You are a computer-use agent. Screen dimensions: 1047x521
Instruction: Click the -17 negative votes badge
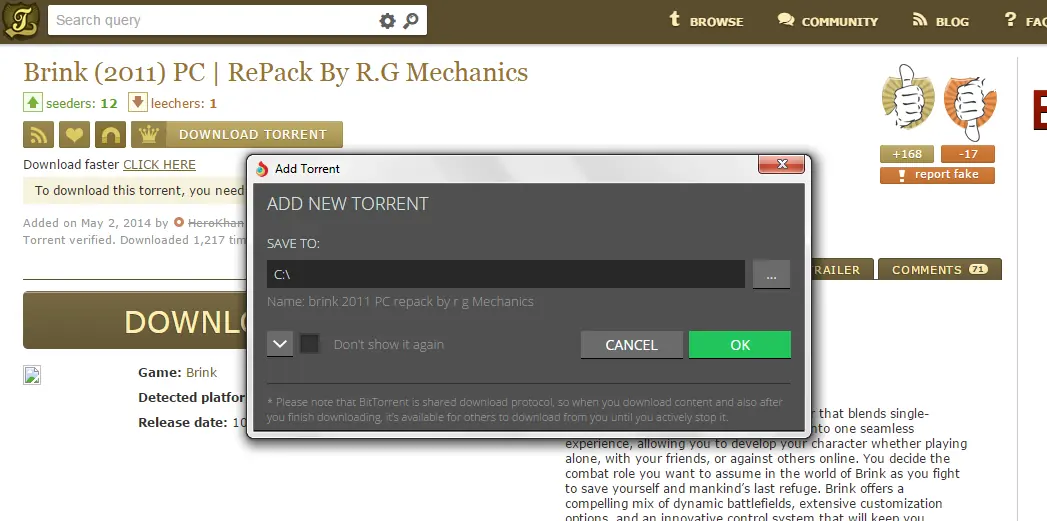(968, 154)
